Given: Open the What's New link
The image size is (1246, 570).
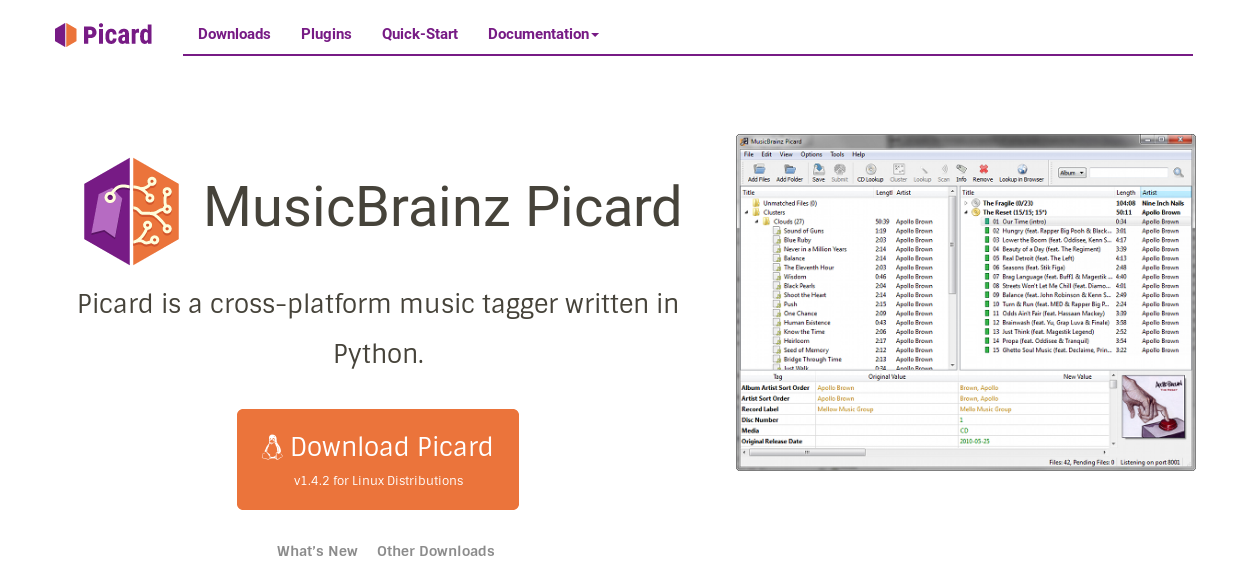Looking at the screenshot, I should click(x=317, y=551).
